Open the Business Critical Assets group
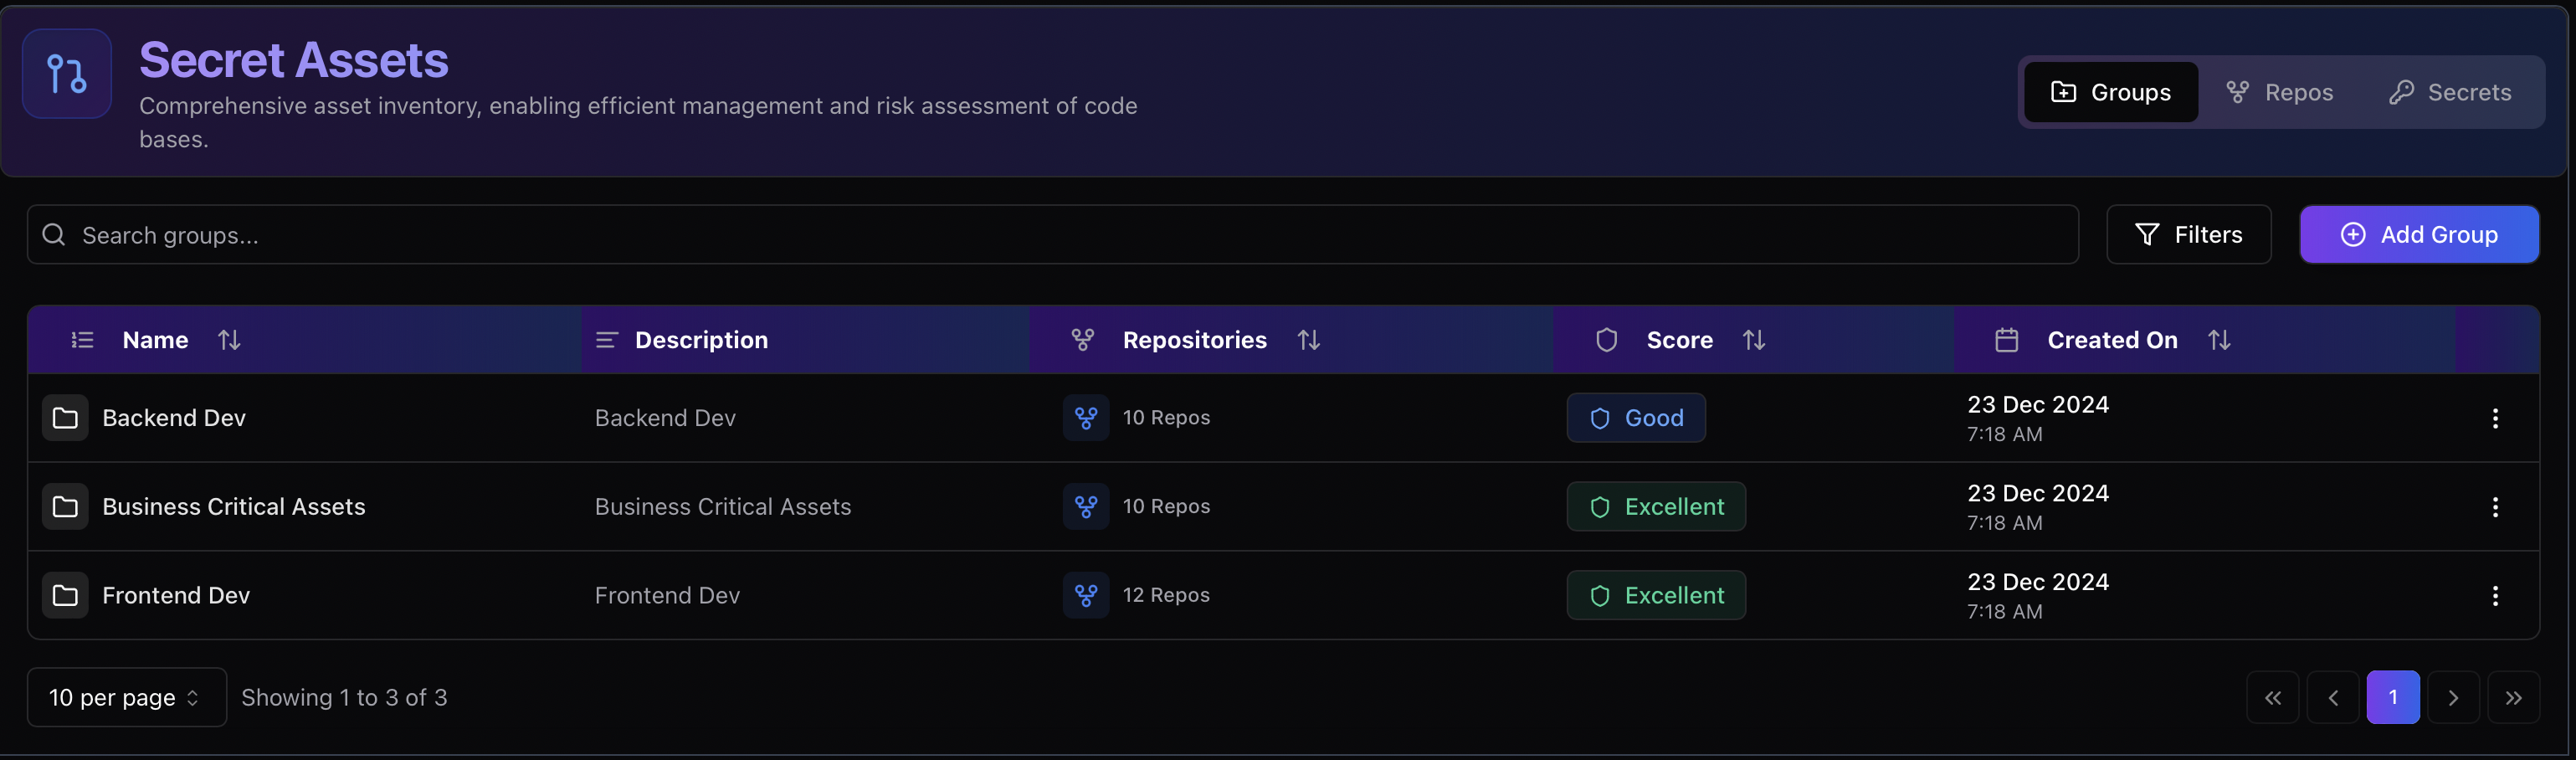2576x760 pixels. [233, 507]
